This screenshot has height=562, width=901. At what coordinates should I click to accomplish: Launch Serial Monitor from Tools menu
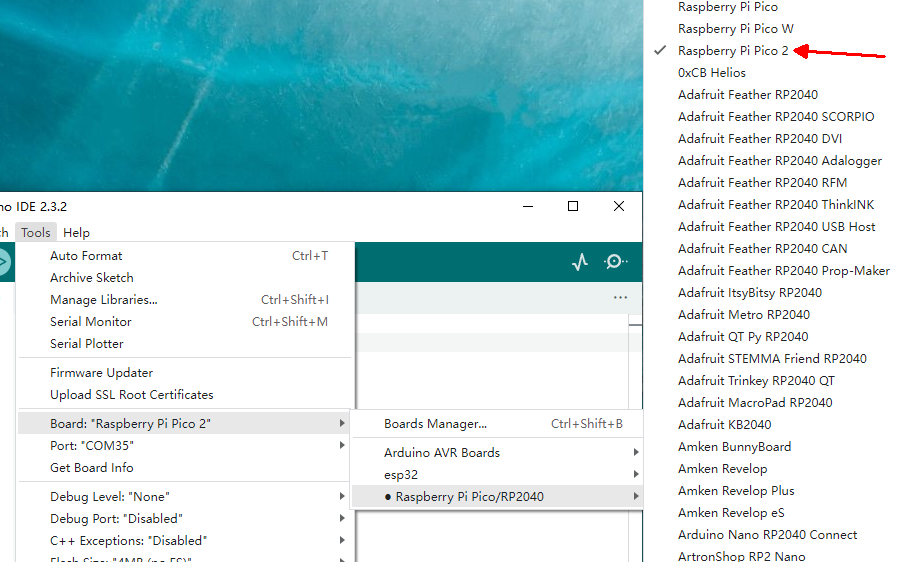click(x=184, y=322)
